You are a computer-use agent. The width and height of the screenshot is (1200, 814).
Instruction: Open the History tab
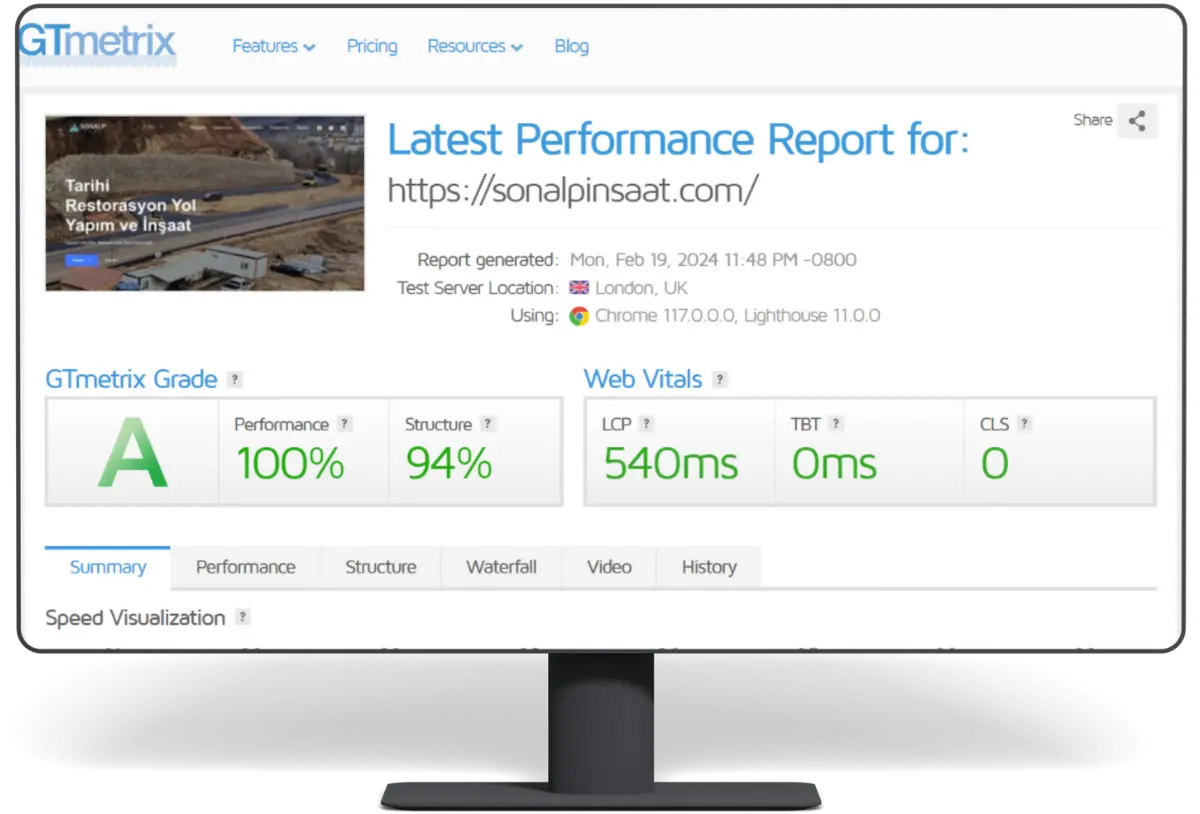coord(709,567)
